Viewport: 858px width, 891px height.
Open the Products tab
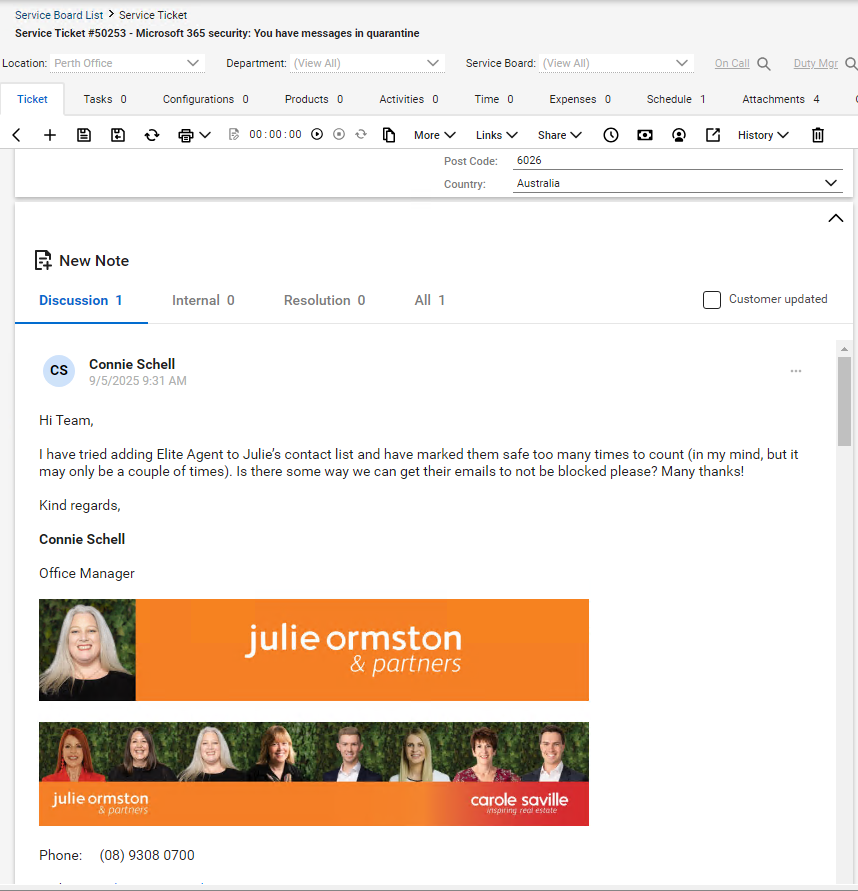click(x=314, y=99)
